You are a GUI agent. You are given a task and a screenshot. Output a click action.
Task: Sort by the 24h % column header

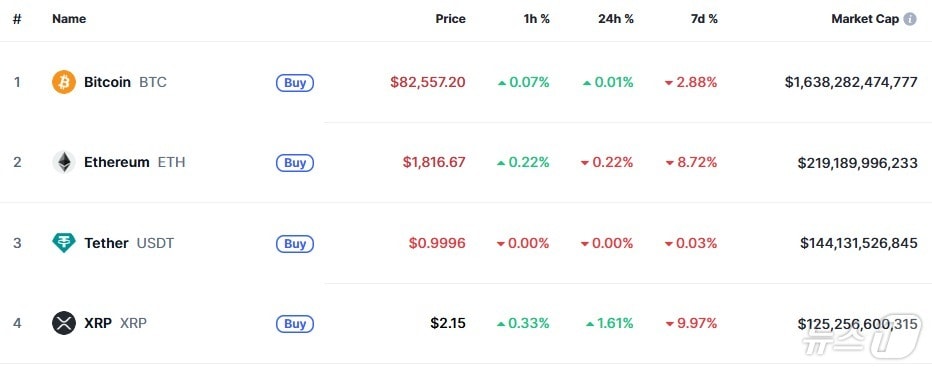point(616,19)
